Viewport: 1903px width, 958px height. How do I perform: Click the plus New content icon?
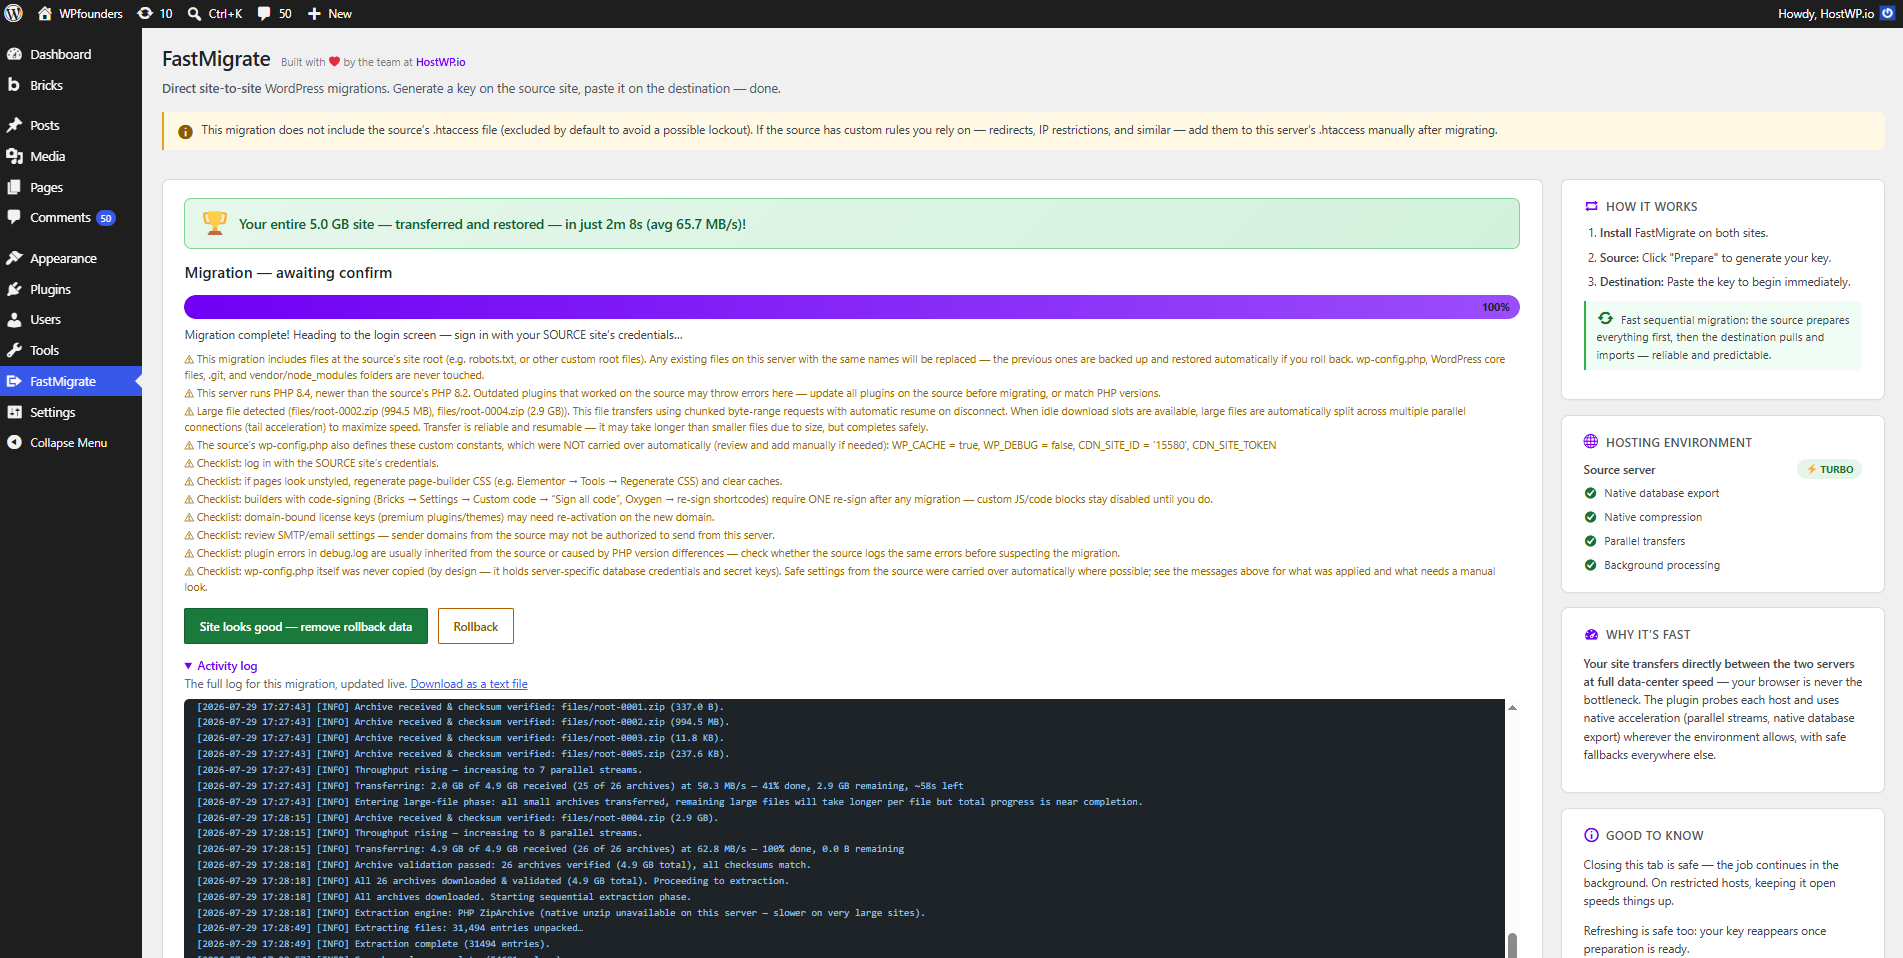(314, 14)
